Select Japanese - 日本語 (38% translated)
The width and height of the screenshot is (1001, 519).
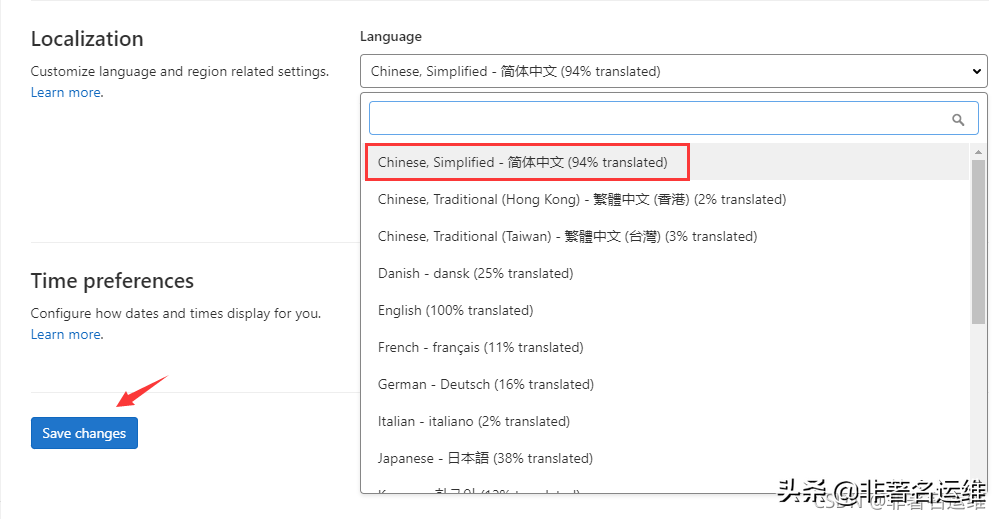coord(667,458)
